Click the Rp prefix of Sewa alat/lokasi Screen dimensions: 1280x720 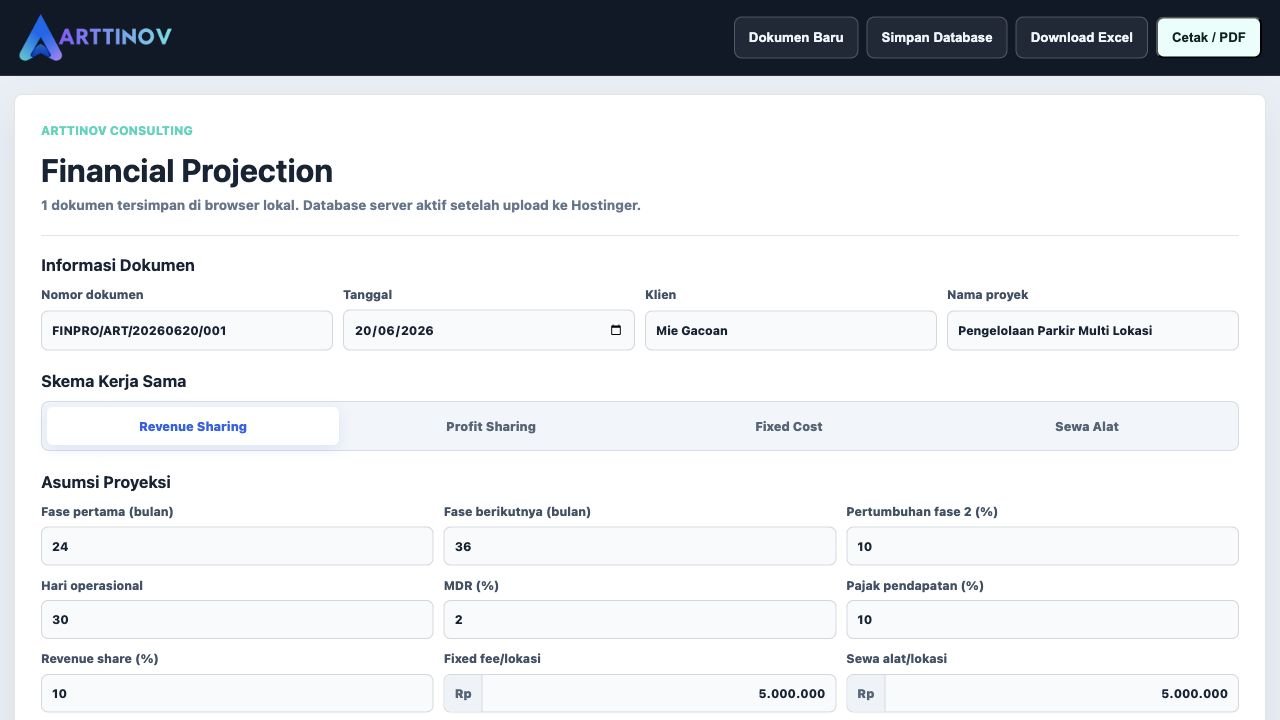click(x=866, y=693)
